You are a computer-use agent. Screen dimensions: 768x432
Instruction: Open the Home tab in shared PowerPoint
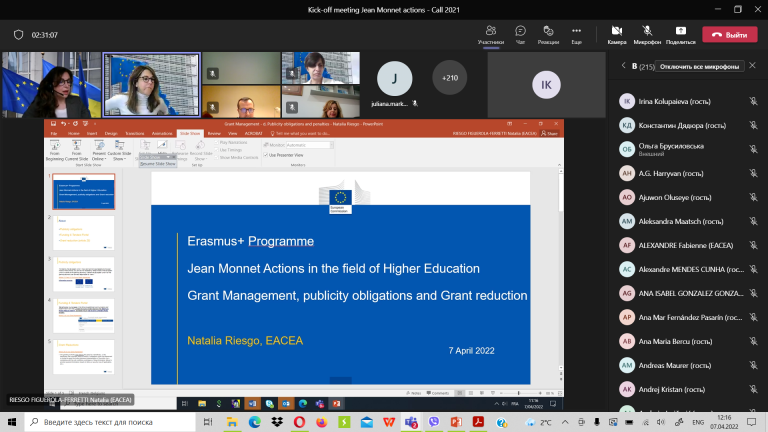tap(73, 133)
